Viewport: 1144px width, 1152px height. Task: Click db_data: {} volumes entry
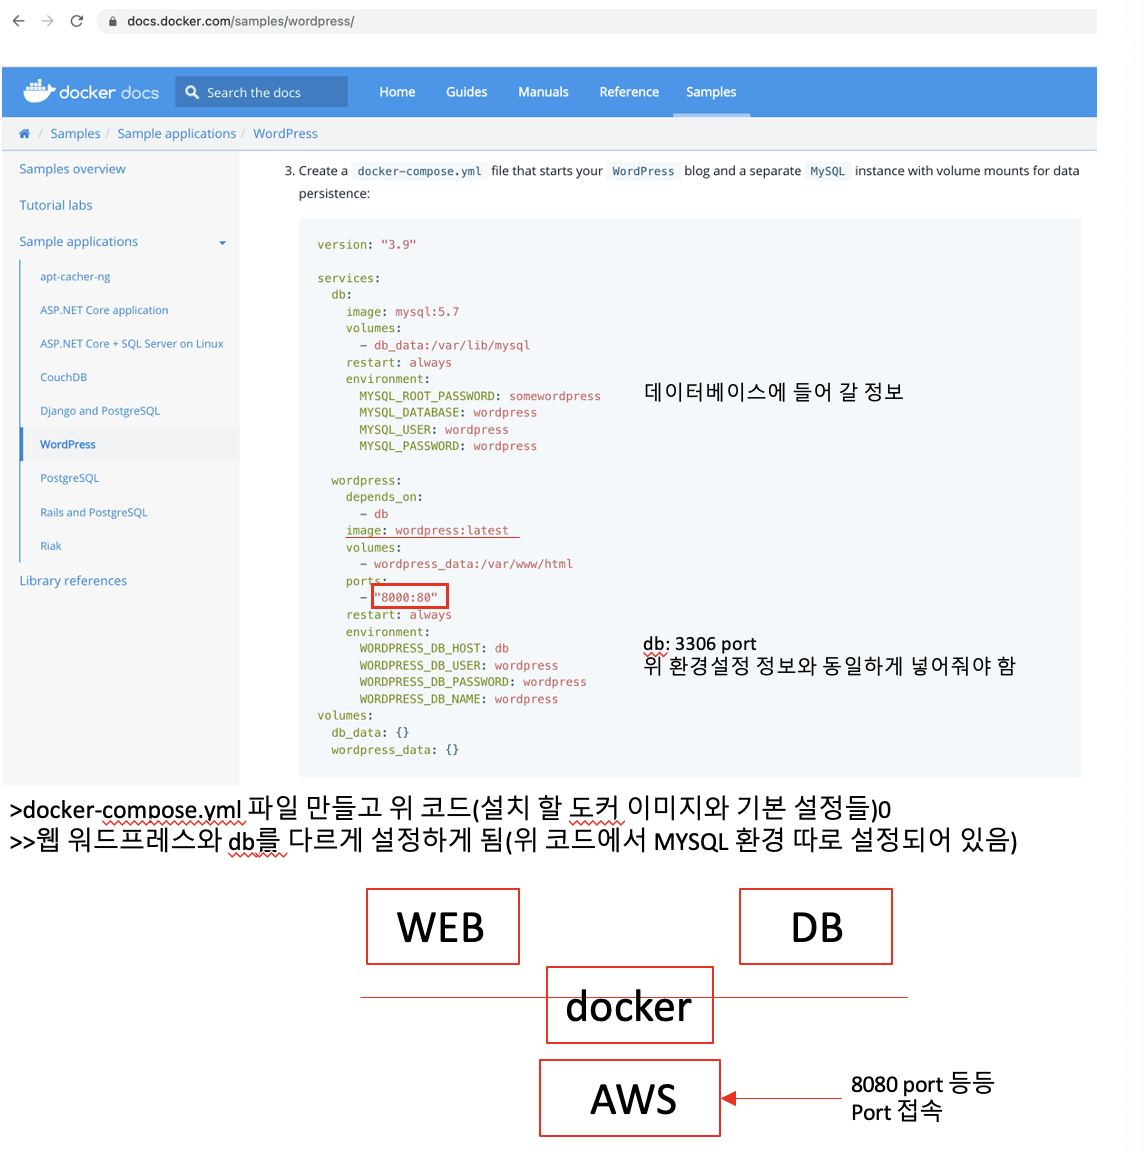pos(370,732)
